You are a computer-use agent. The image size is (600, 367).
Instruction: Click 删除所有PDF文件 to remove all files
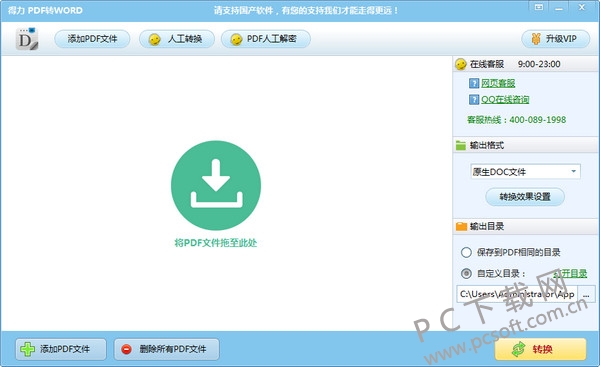pos(166,349)
